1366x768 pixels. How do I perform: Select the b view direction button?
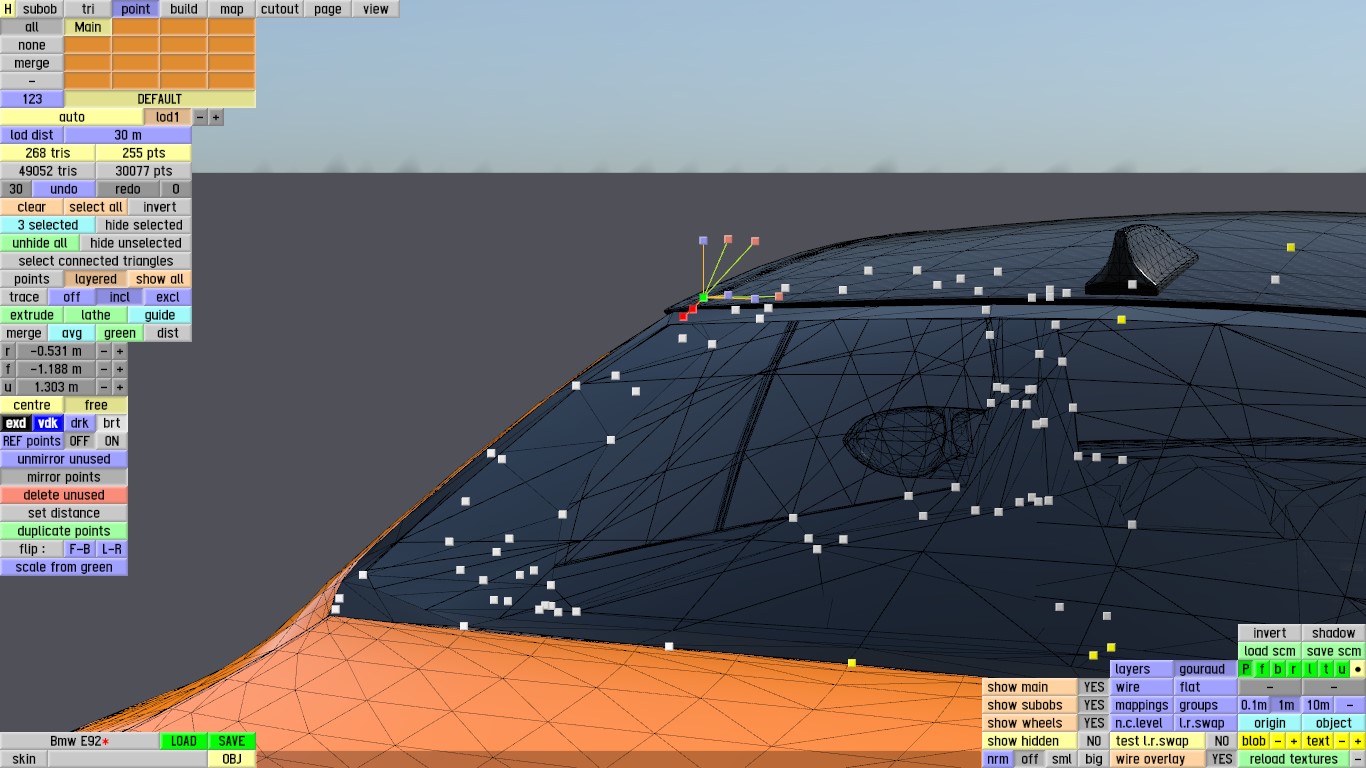[x=1278, y=669]
